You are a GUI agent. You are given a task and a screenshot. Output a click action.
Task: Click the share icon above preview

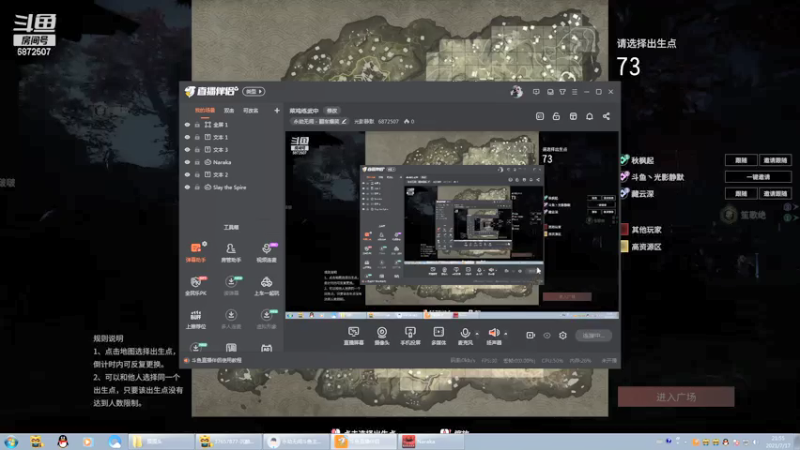coord(606,116)
